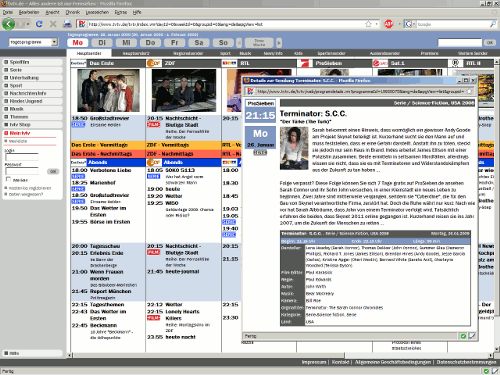500x375 pixels.
Task: Click the Terminator popup photo thumbnail
Action: click(294, 149)
